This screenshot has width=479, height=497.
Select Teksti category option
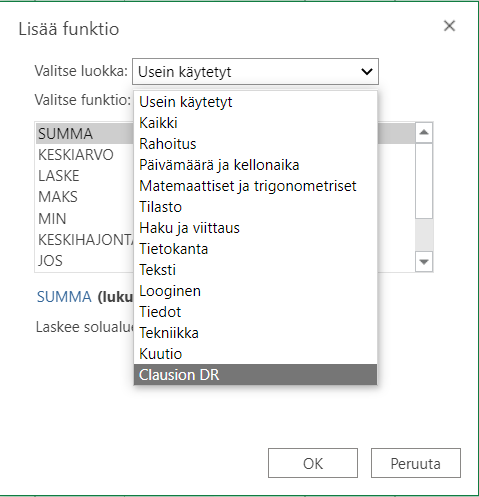pos(255,270)
